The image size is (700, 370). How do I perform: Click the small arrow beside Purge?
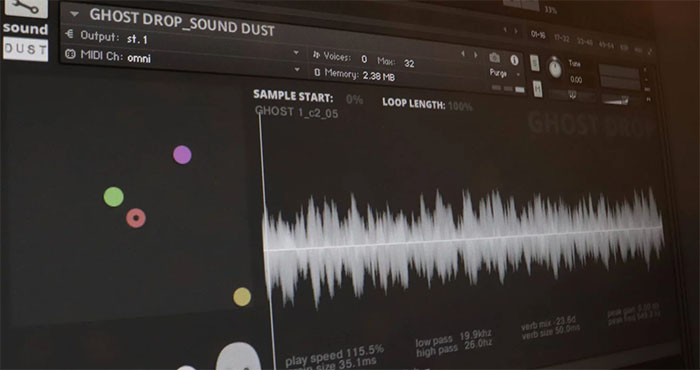(x=518, y=75)
